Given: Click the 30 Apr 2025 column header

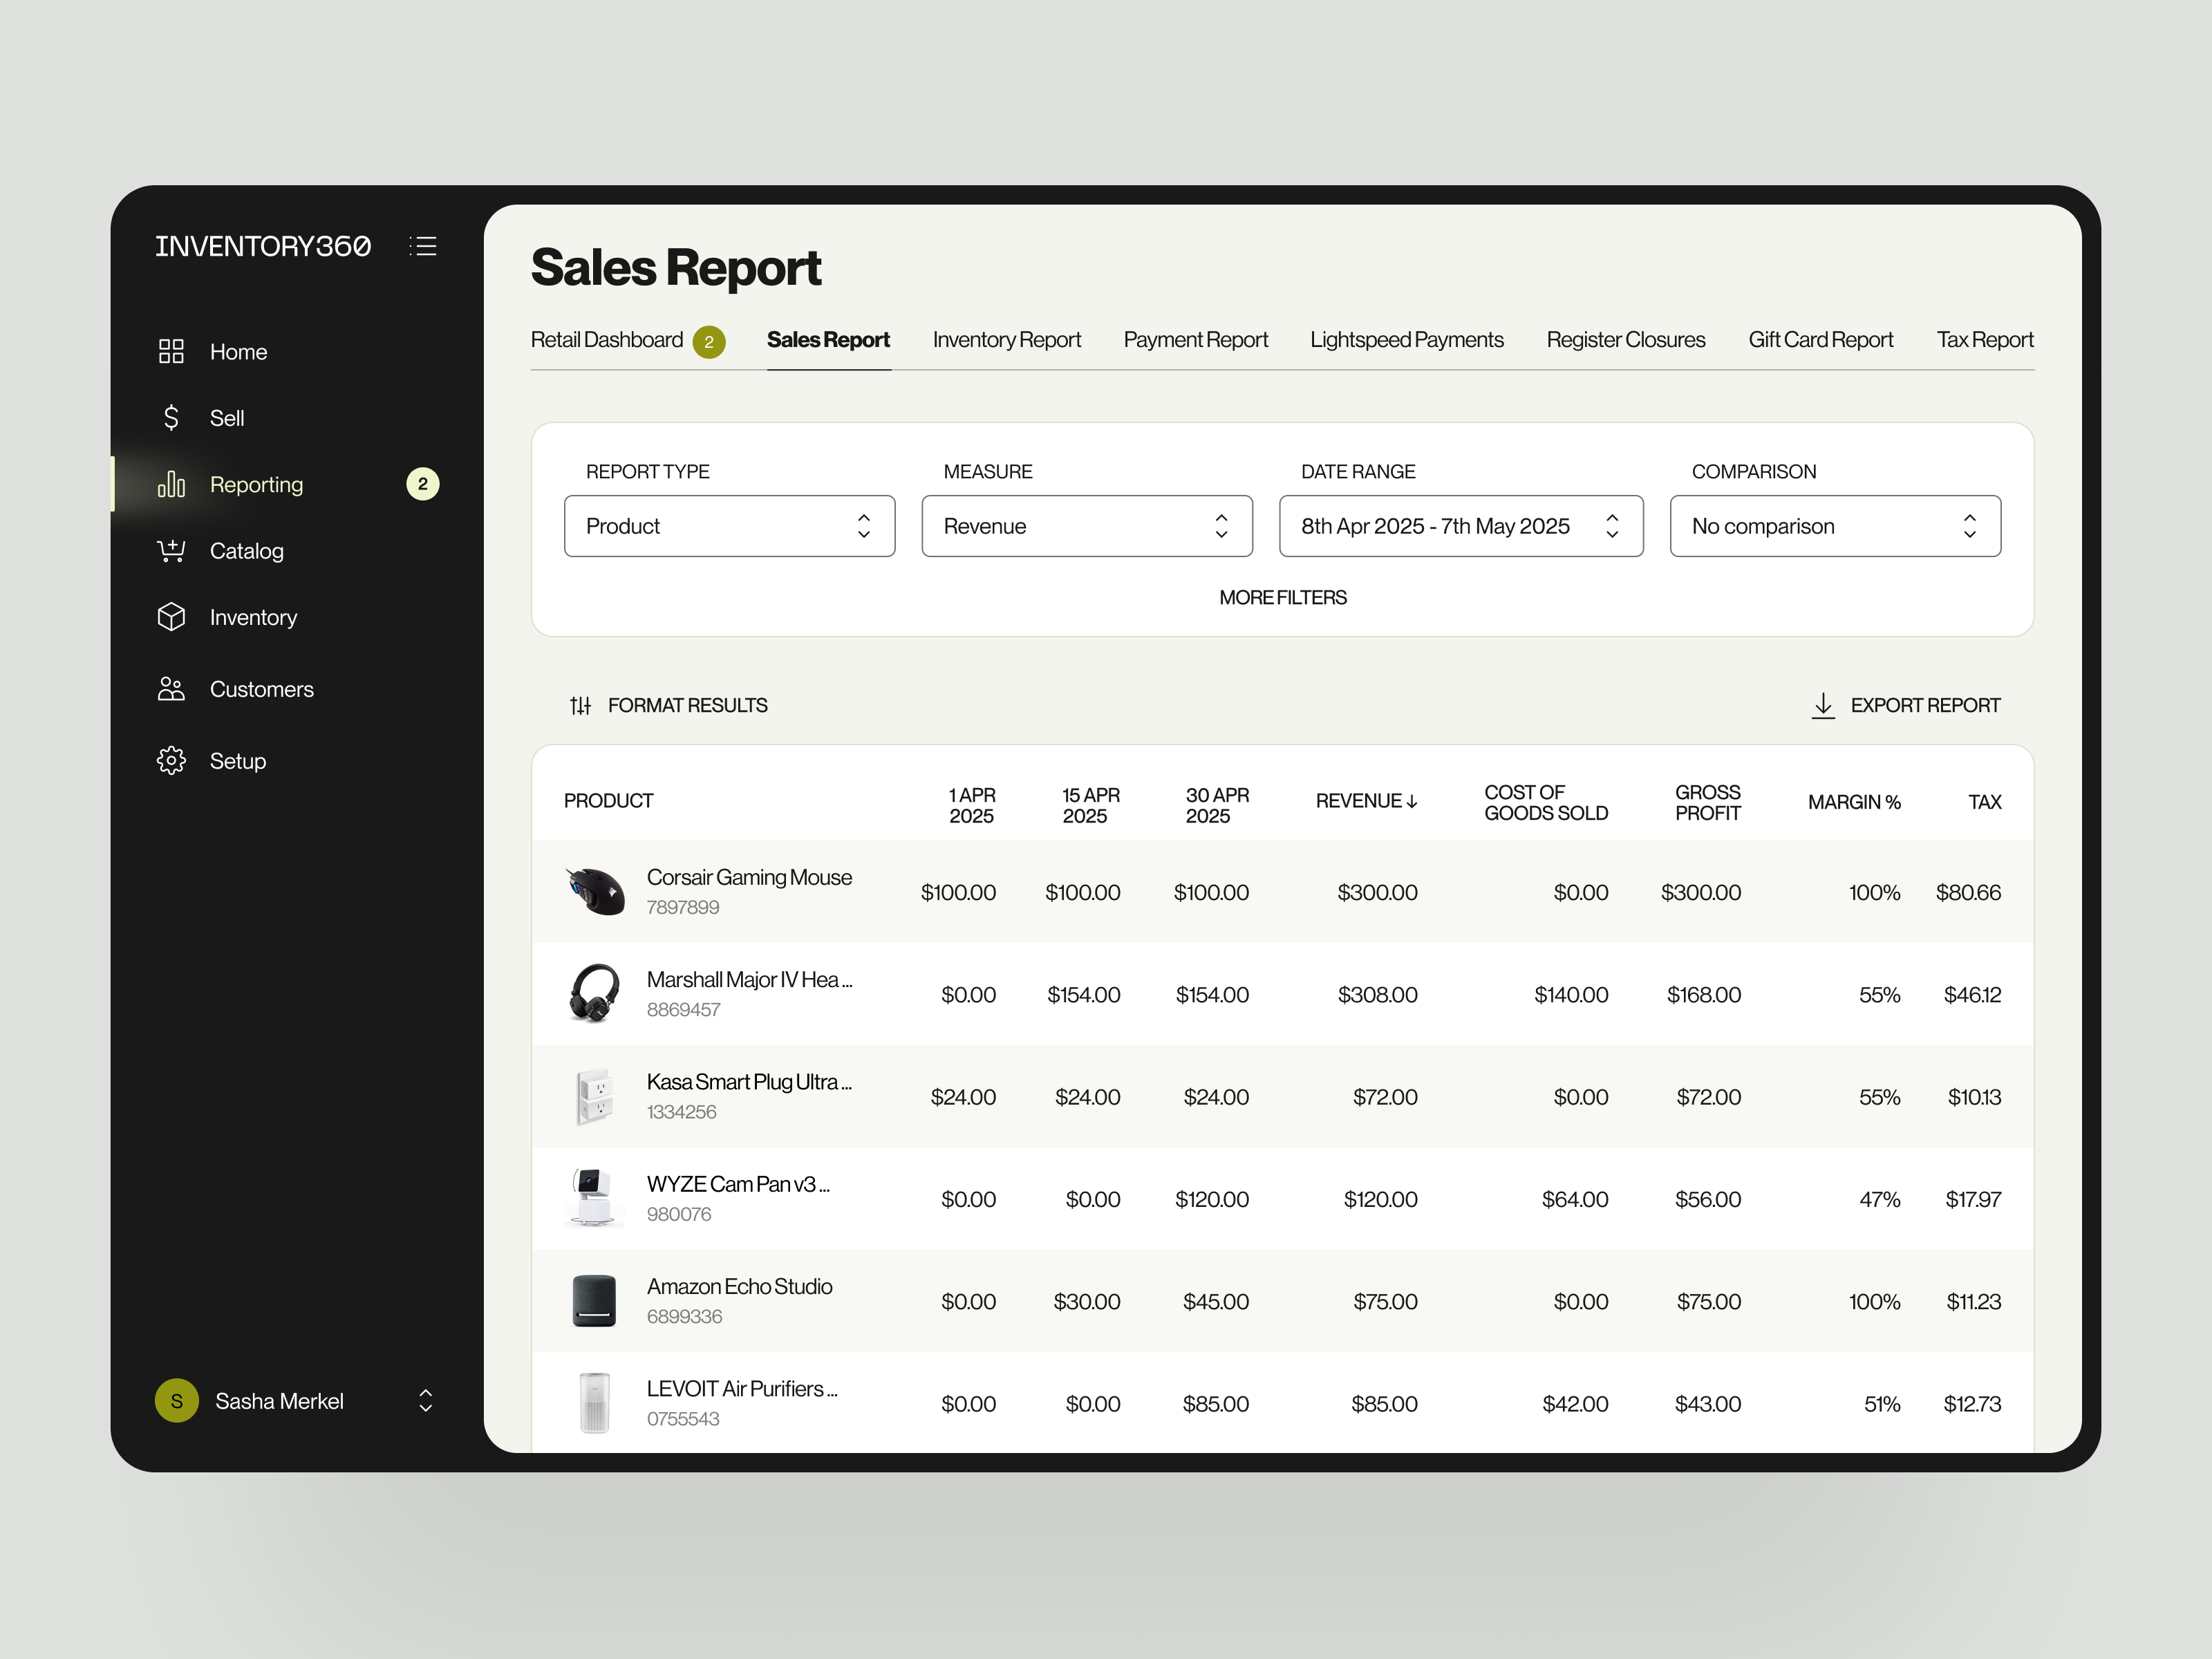Looking at the screenshot, I should tap(1216, 805).
